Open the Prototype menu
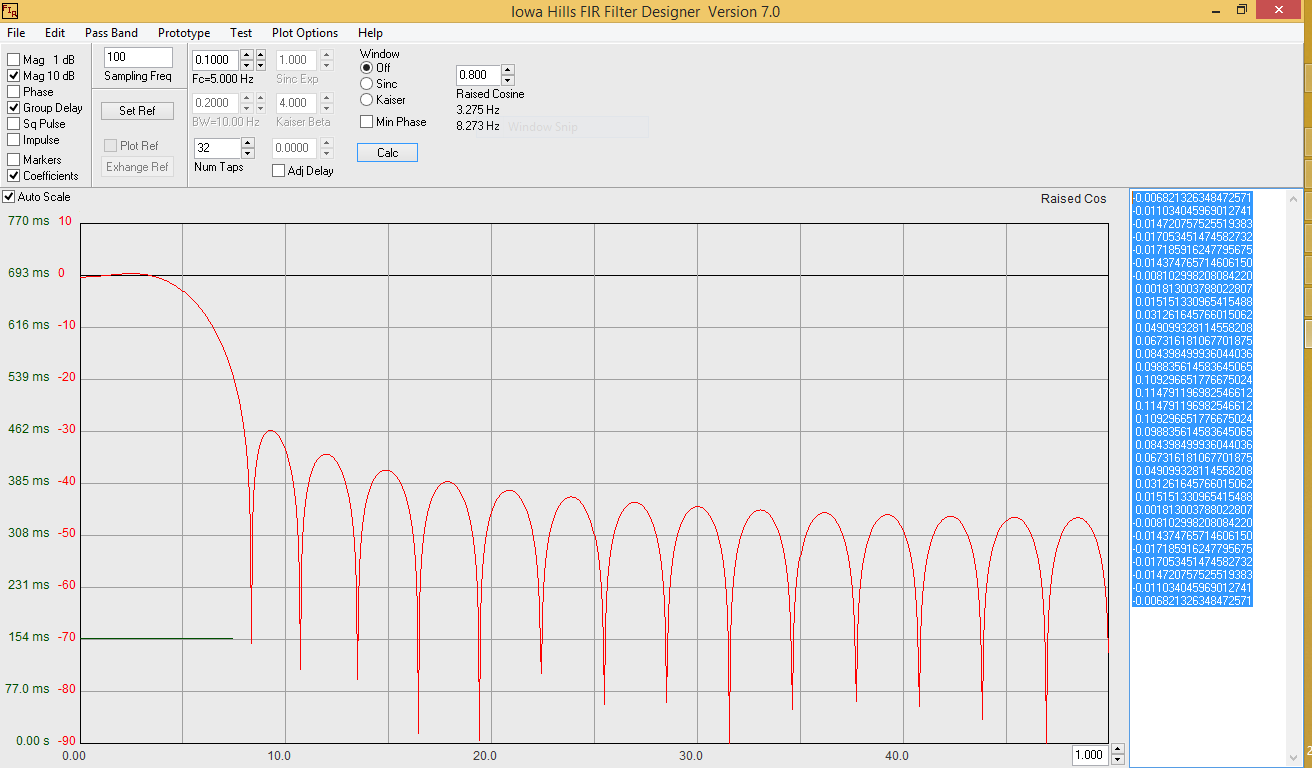 click(184, 33)
